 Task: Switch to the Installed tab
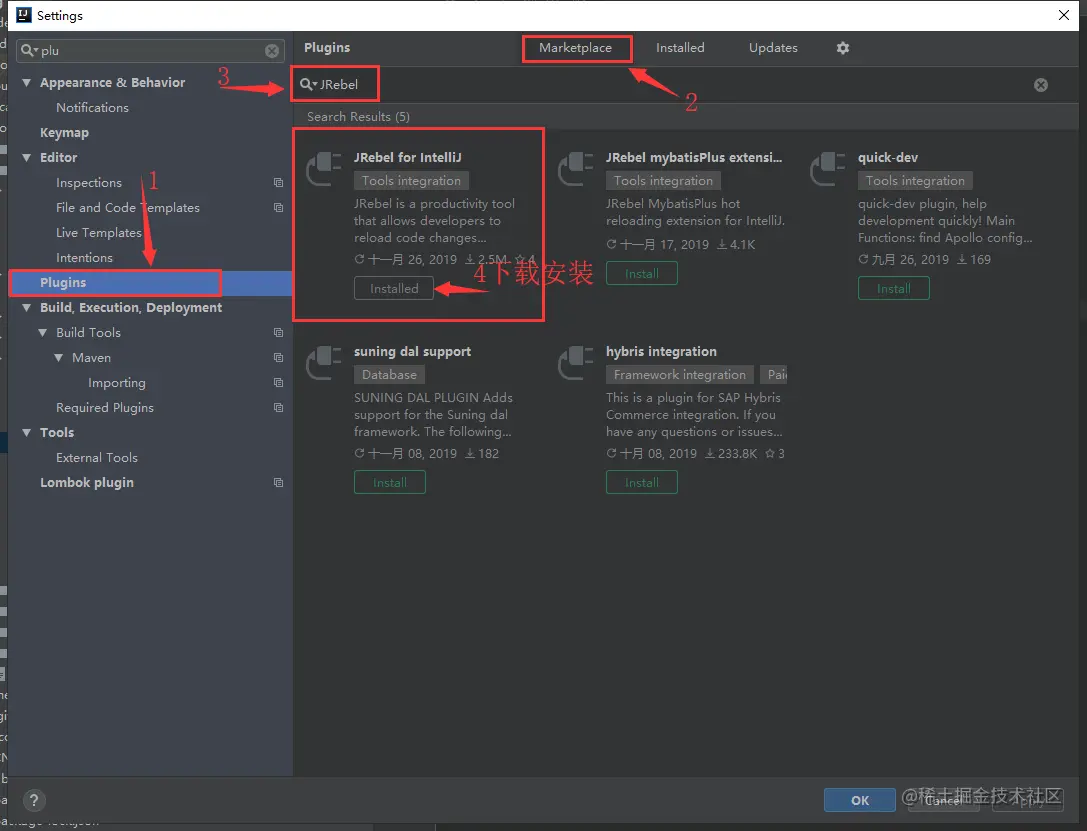(x=680, y=48)
